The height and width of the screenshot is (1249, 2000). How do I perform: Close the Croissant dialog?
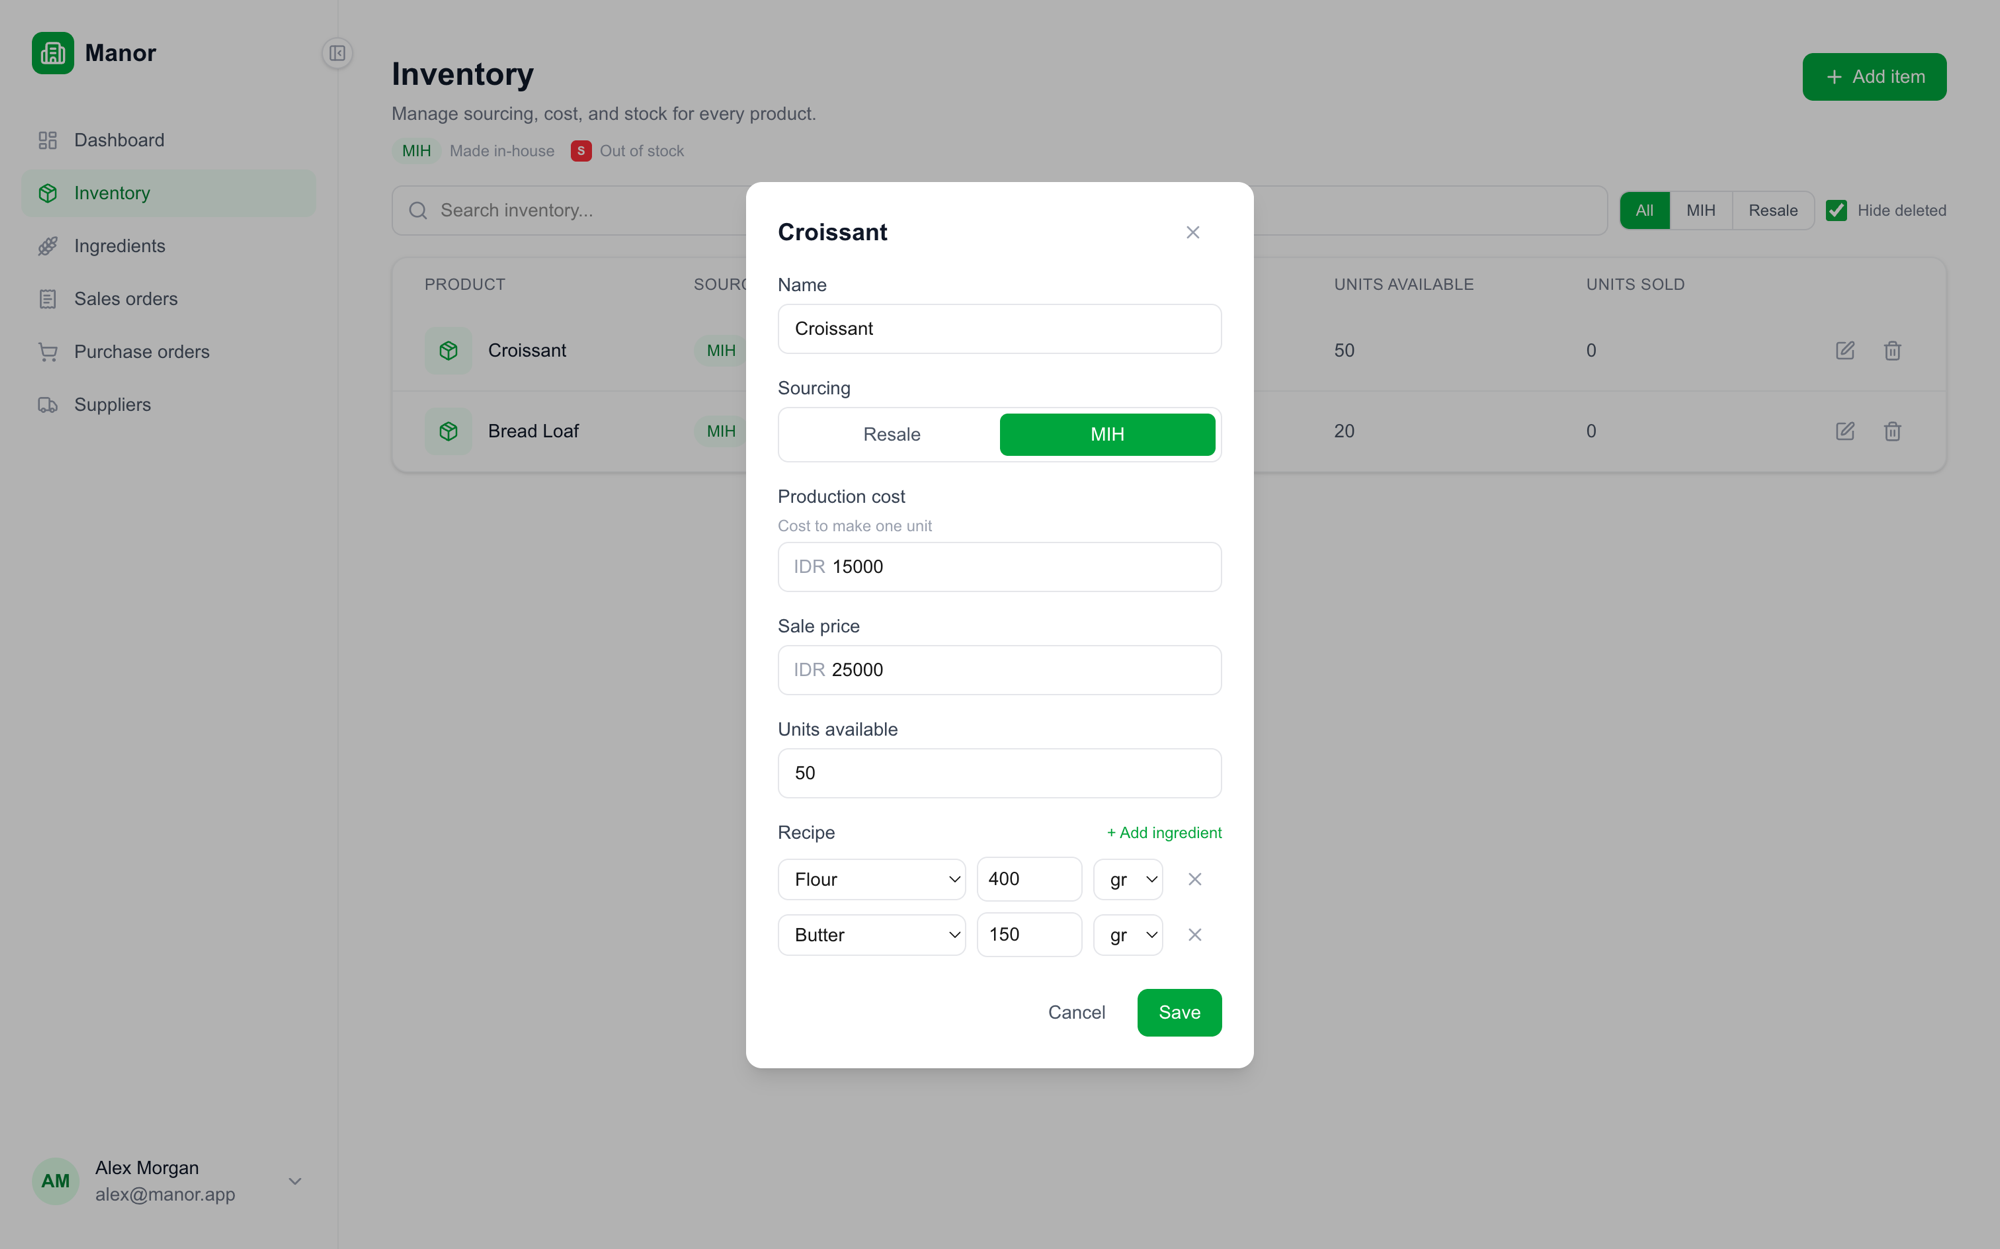tap(1192, 232)
